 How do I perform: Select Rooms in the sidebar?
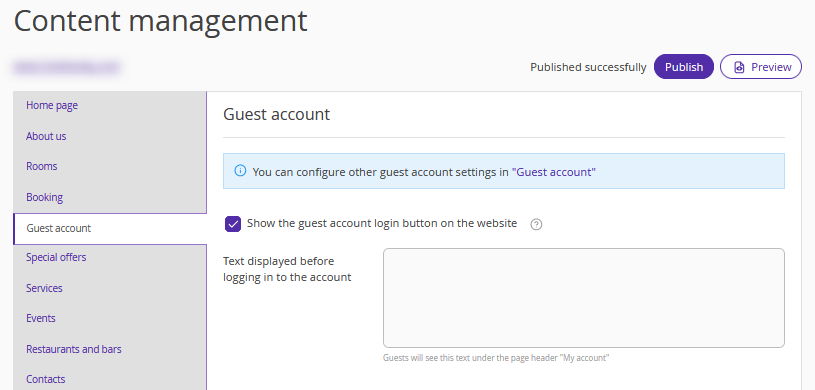tap(42, 166)
